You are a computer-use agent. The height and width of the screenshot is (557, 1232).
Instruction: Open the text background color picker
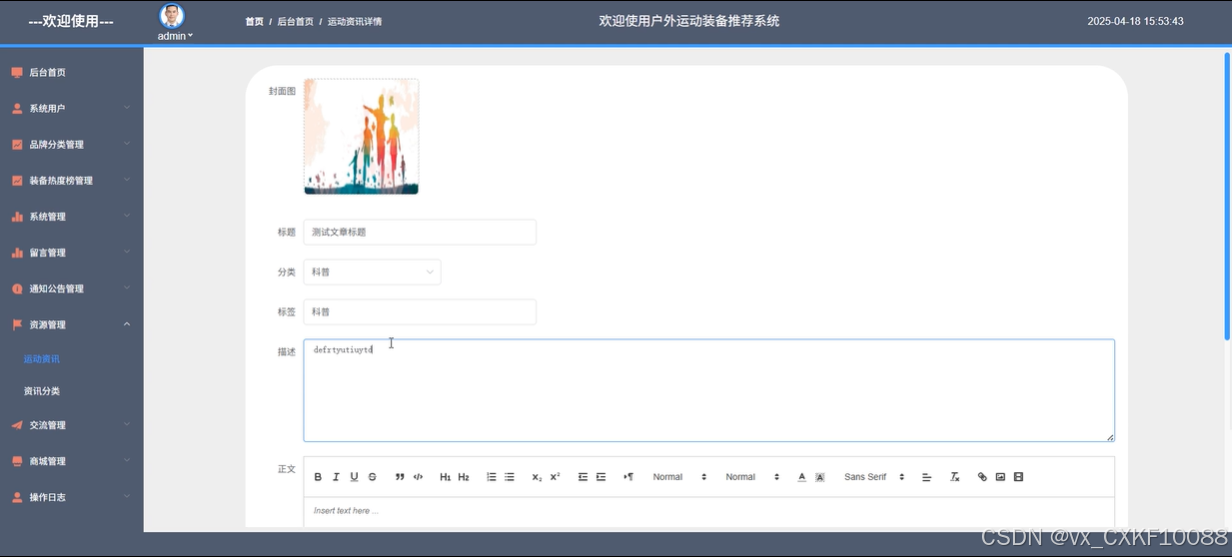(820, 477)
